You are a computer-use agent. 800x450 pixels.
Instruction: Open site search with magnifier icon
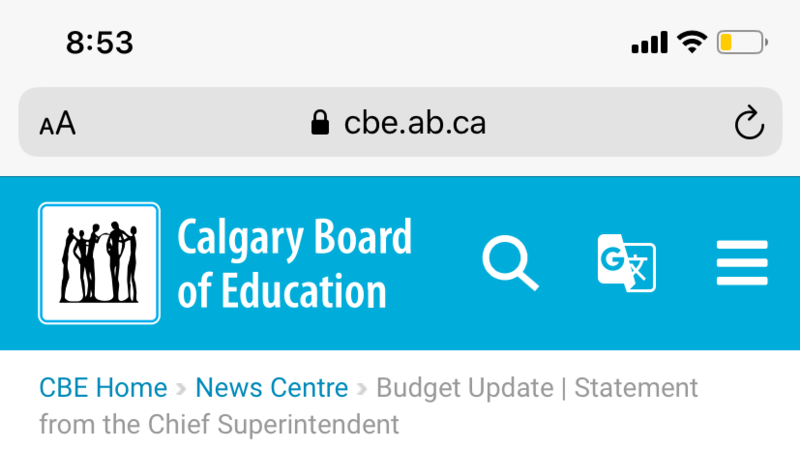point(510,263)
